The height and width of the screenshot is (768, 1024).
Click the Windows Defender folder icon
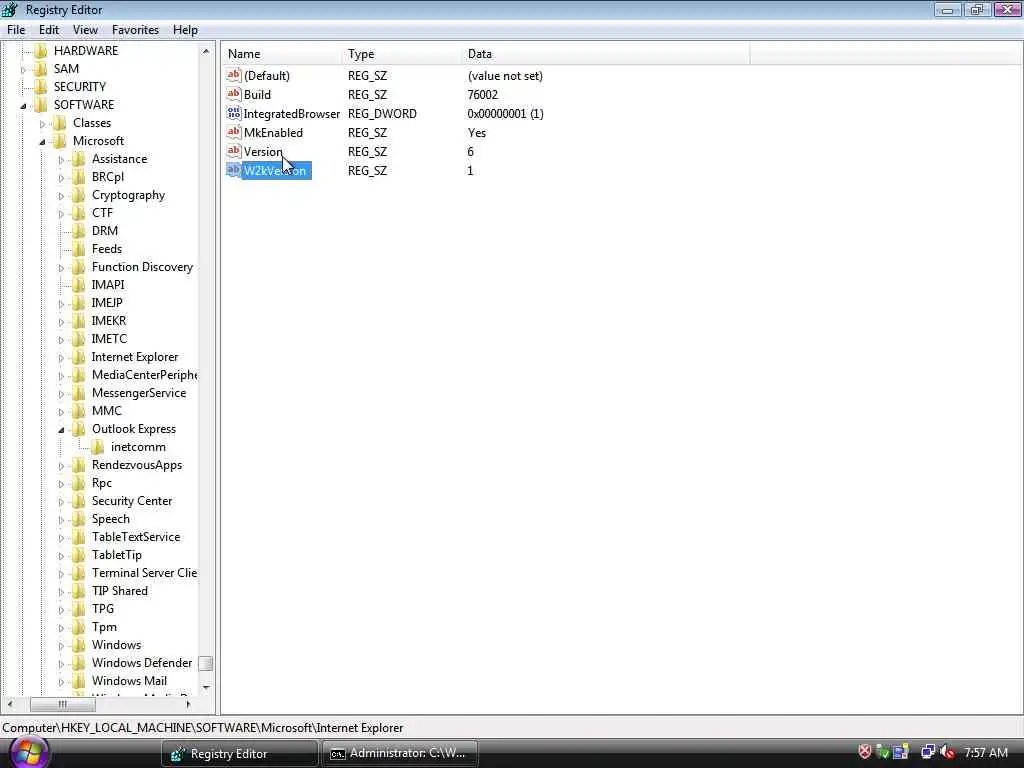pyautogui.click(x=79, y=663)
